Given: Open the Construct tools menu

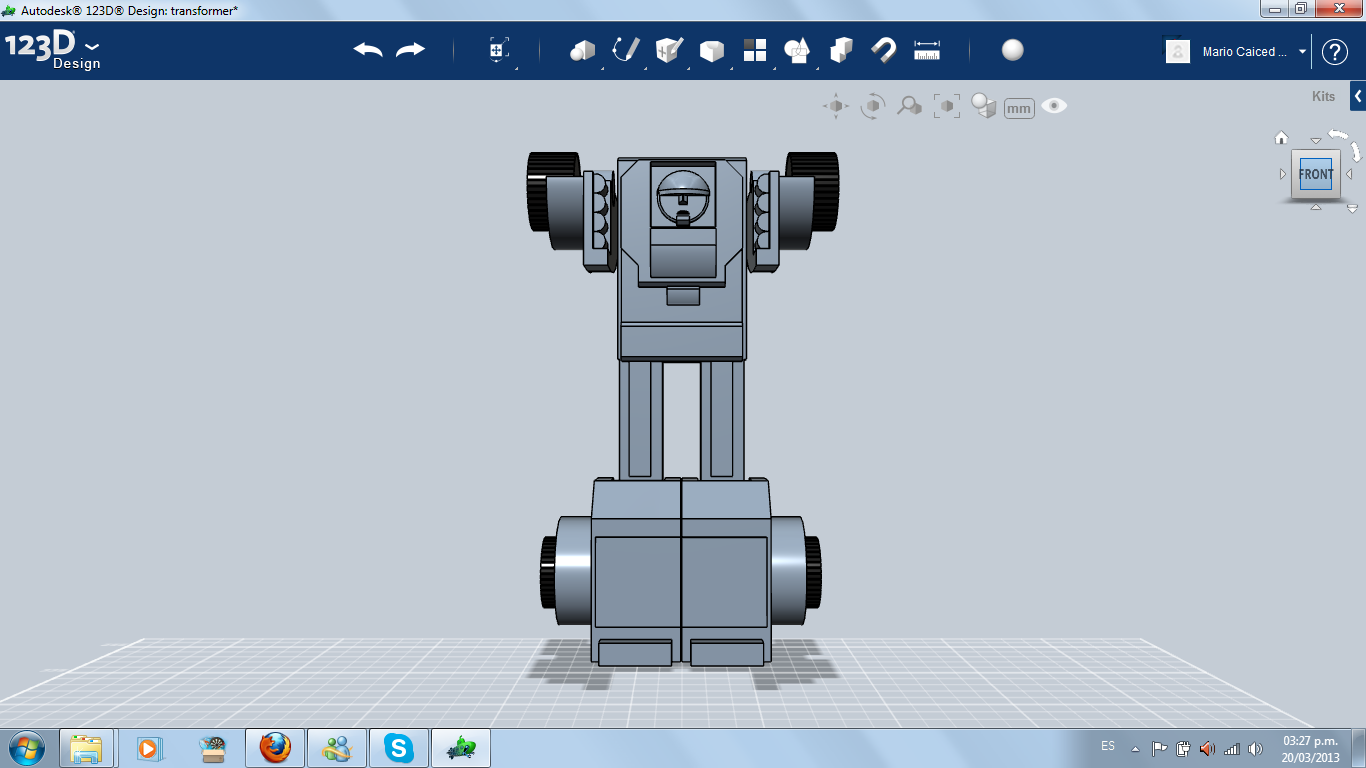Looking at the screenshot, I should pos(669,50).
